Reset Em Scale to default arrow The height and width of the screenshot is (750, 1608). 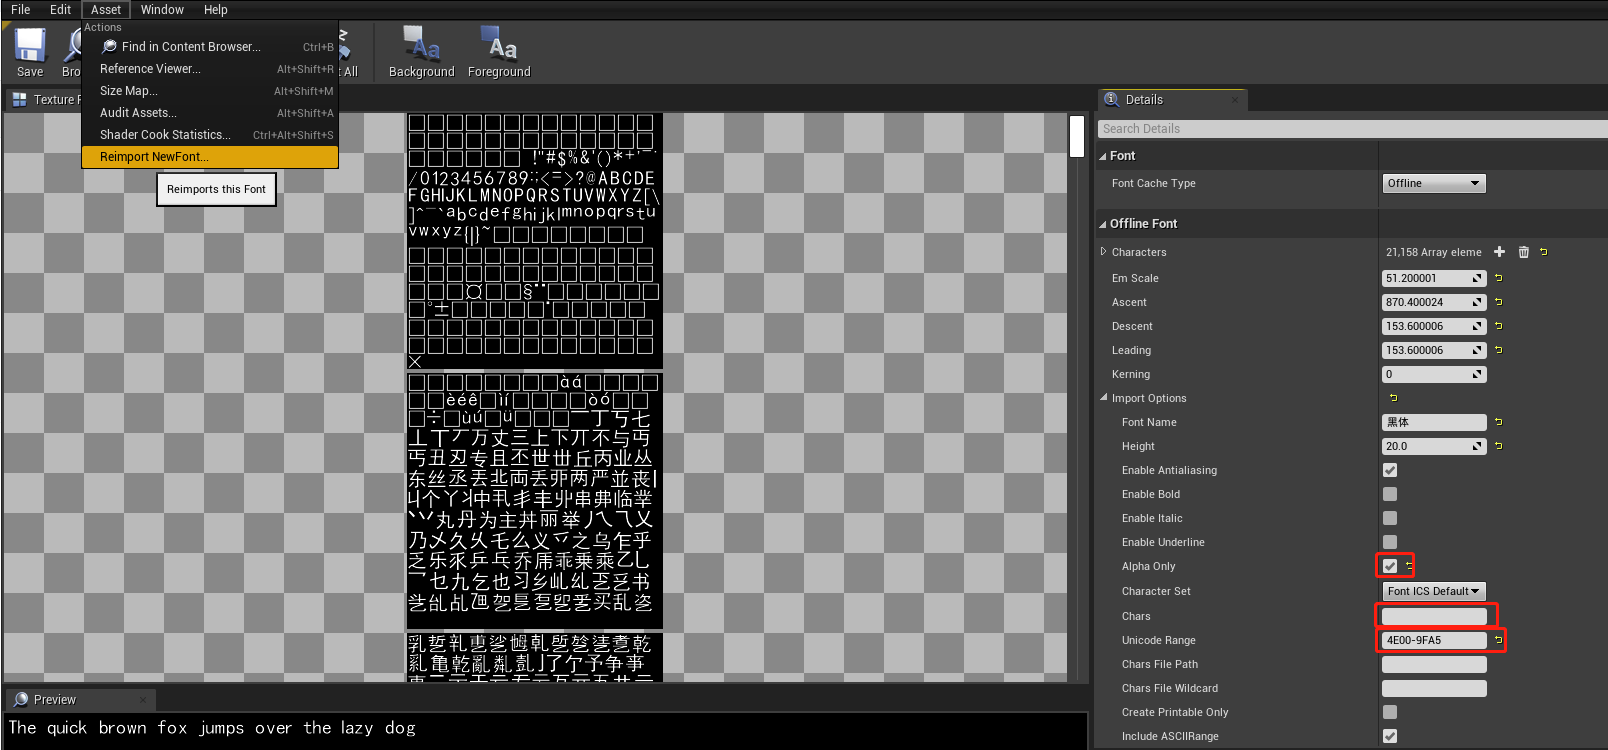pos(1499,278)
